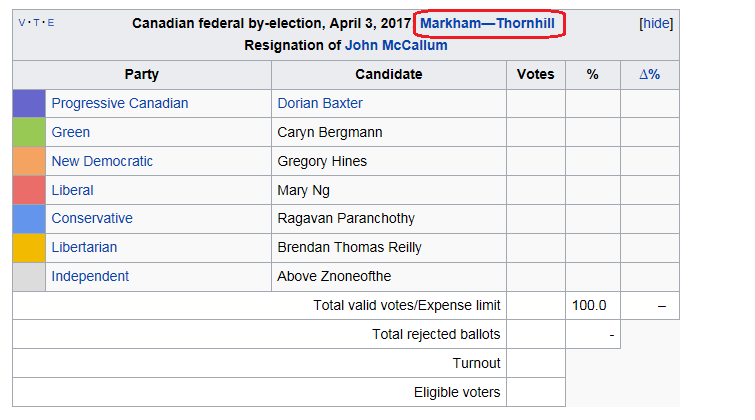Screen dimensions: 755x420
Task: Click the Mary Ng candidate cell
Action: [303, 190]
